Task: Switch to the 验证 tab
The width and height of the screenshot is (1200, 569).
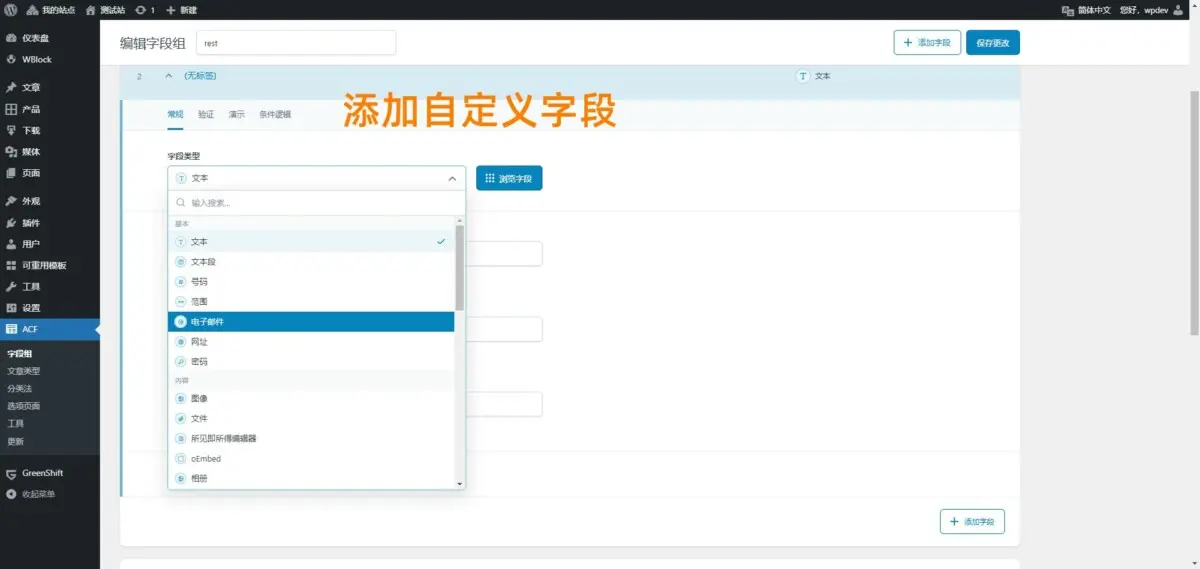Action: (206, 115)
